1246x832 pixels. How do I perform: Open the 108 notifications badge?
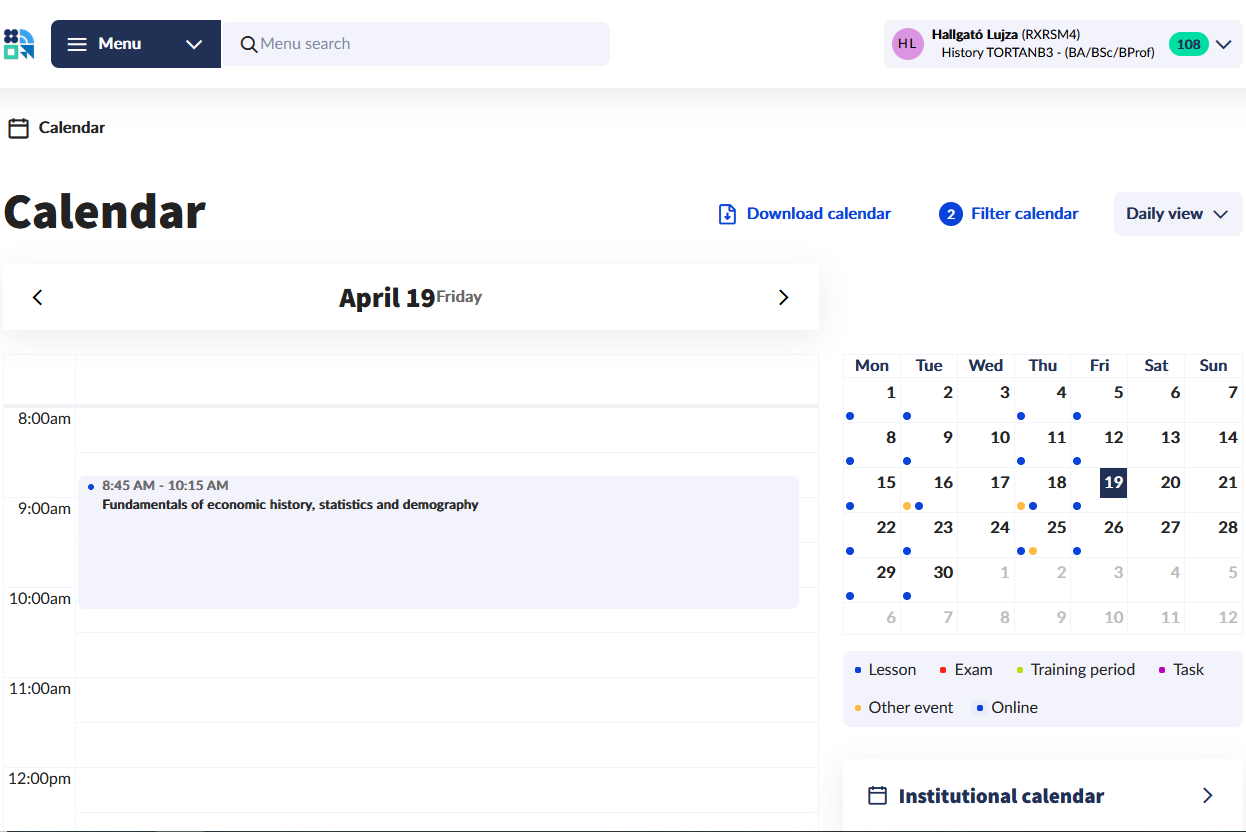pyautogui.click(x=1188, y=44)
